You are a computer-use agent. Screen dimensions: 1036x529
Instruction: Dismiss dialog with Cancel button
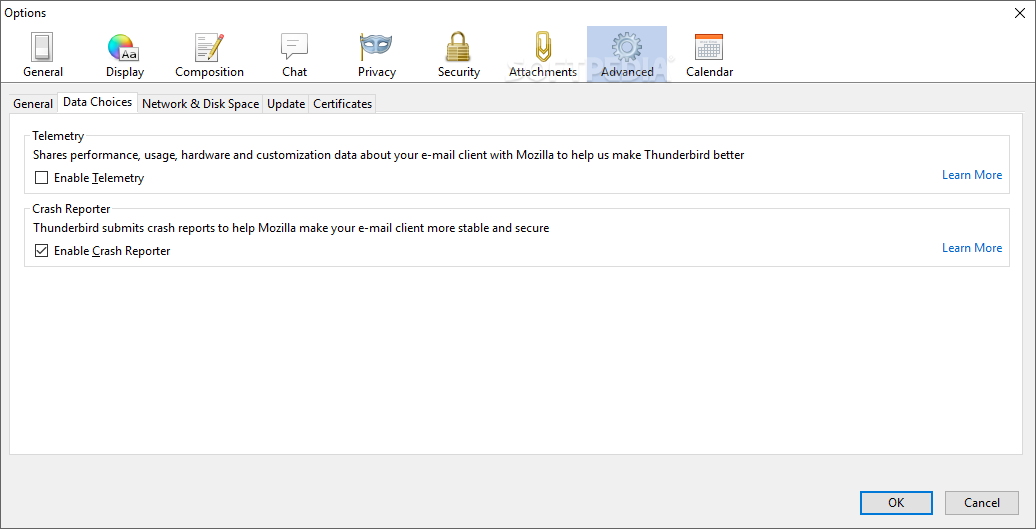tap(981, 503)
